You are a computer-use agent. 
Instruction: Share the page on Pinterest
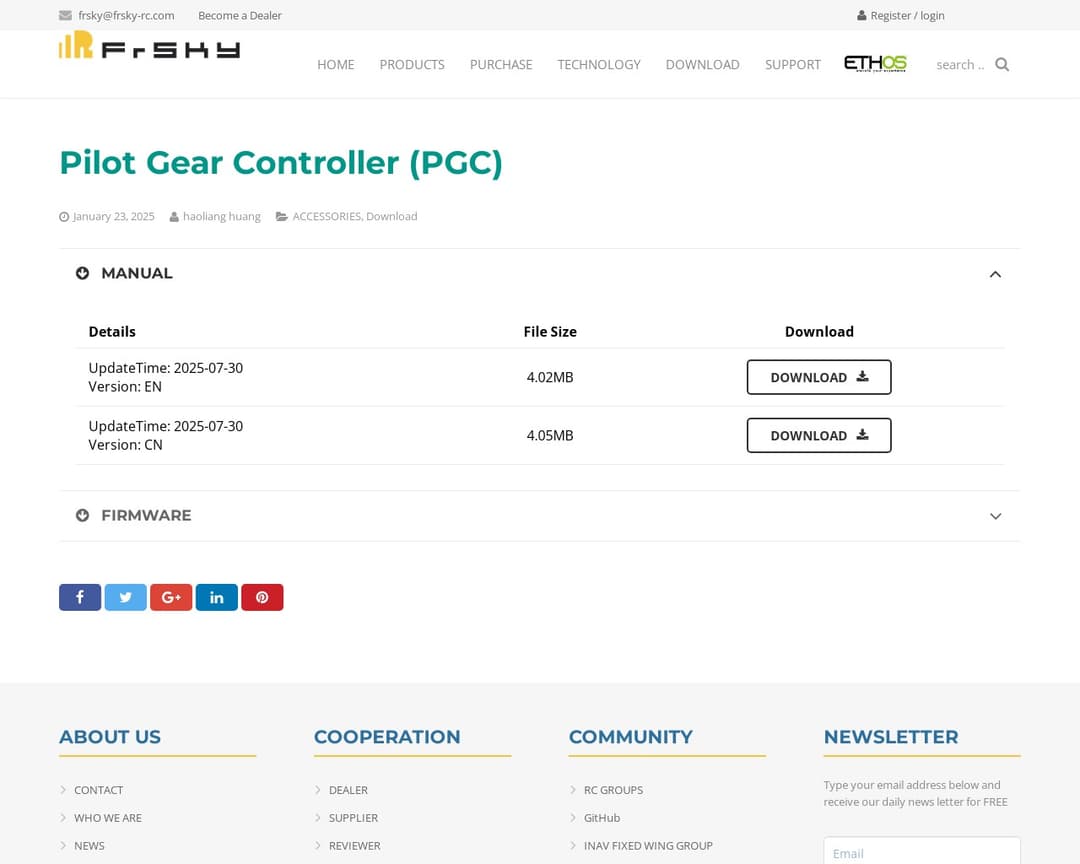pyautogui.click(x=262, y=597)
